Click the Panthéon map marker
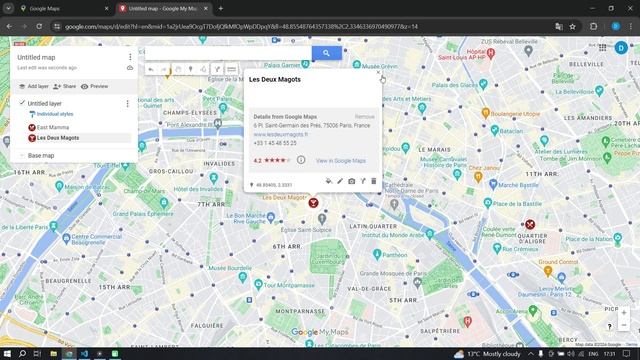640x360 pixels. [377, 255]
